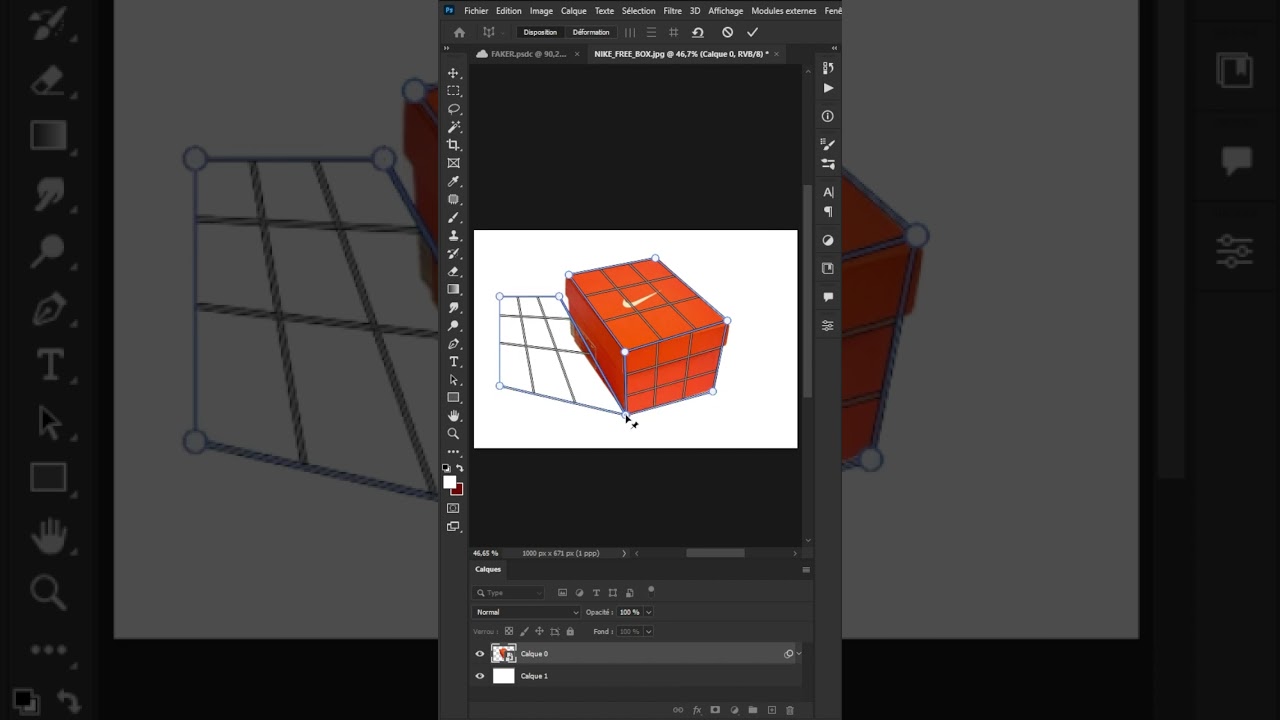Change the screen mode
The height and width of the screenshot is (720, 1280).
pos(453,526)
